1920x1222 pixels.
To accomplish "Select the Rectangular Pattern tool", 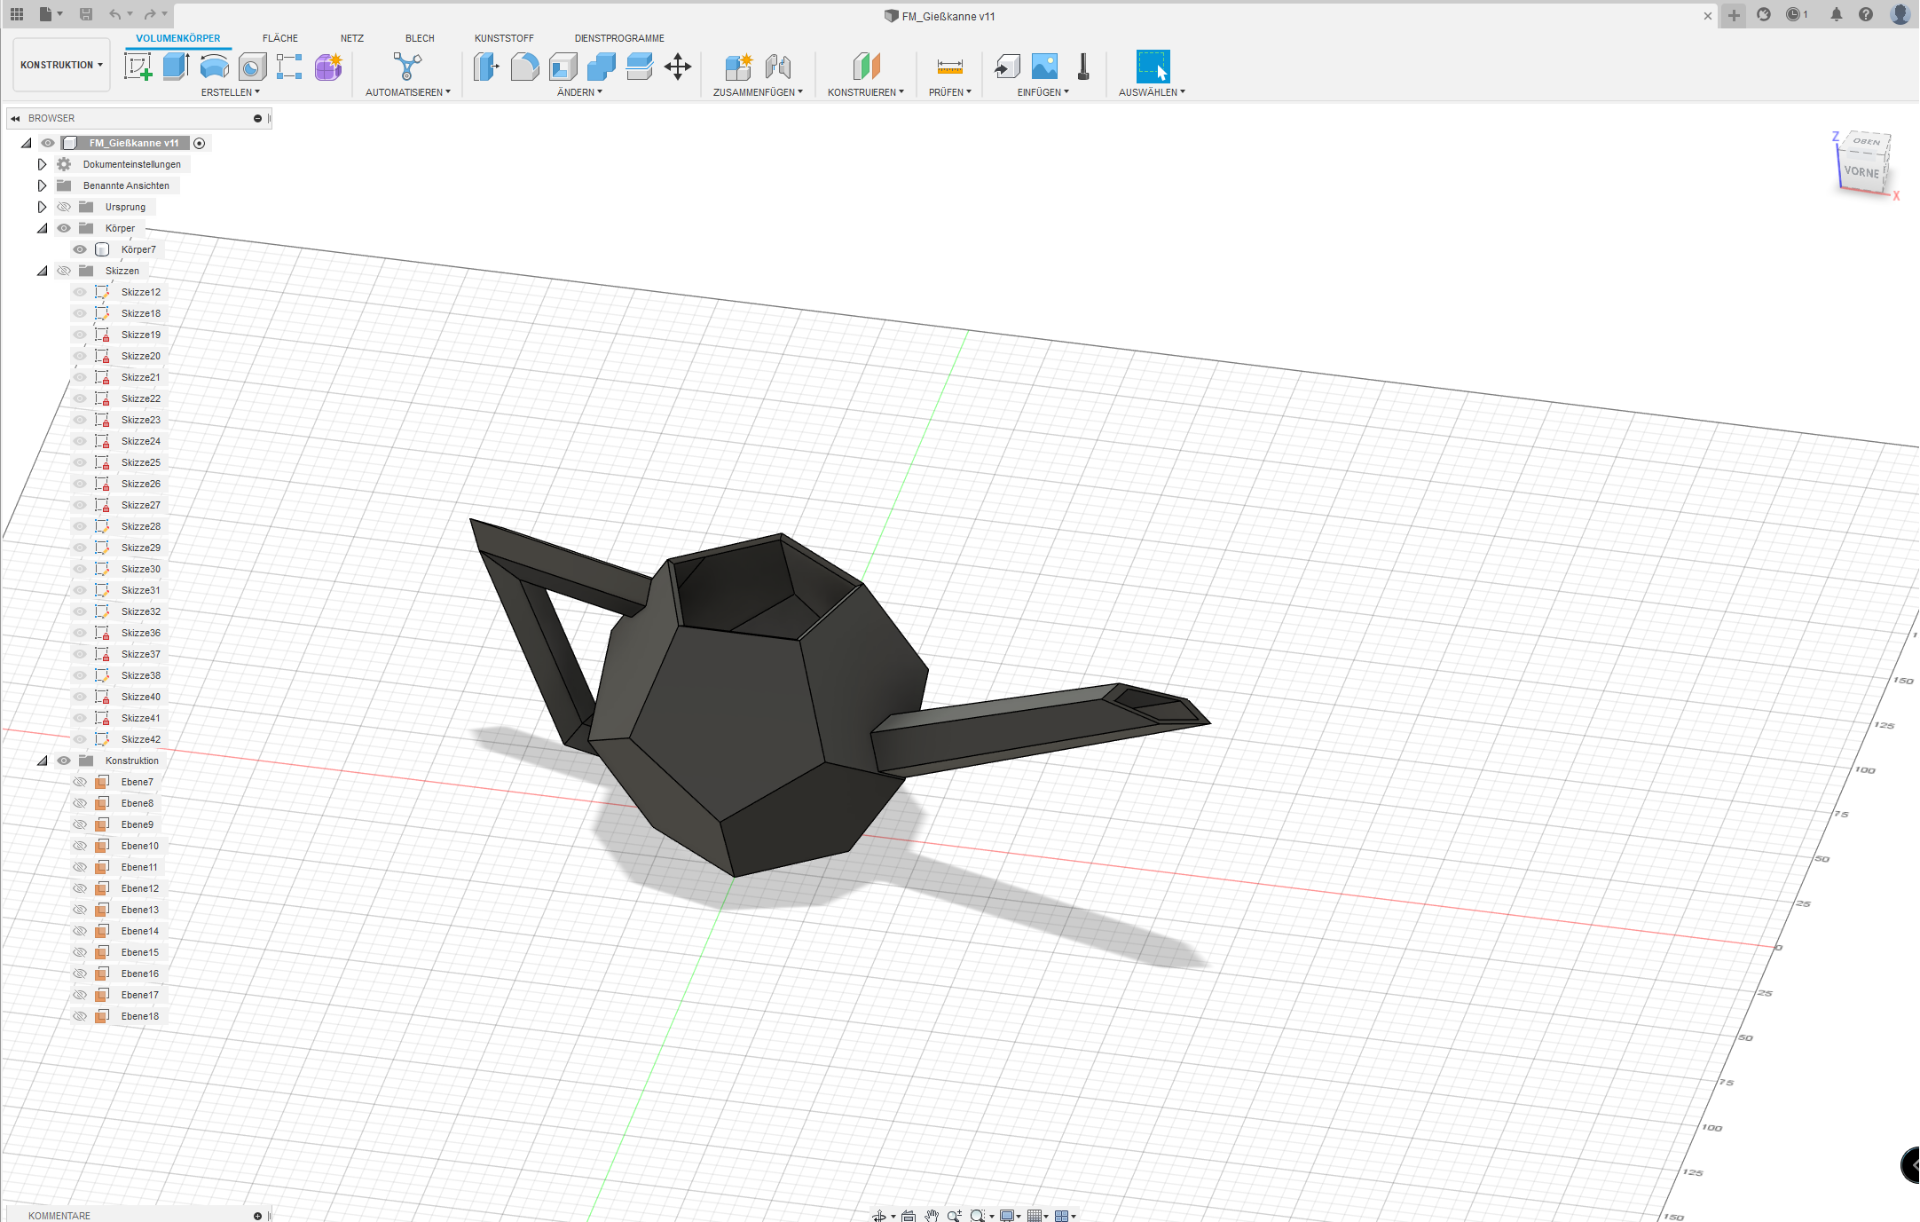I will [290, 67].
